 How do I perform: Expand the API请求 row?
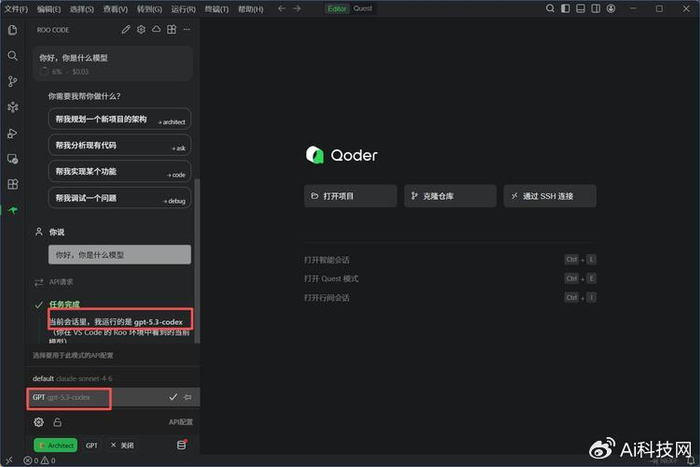[x=114, y=282]
